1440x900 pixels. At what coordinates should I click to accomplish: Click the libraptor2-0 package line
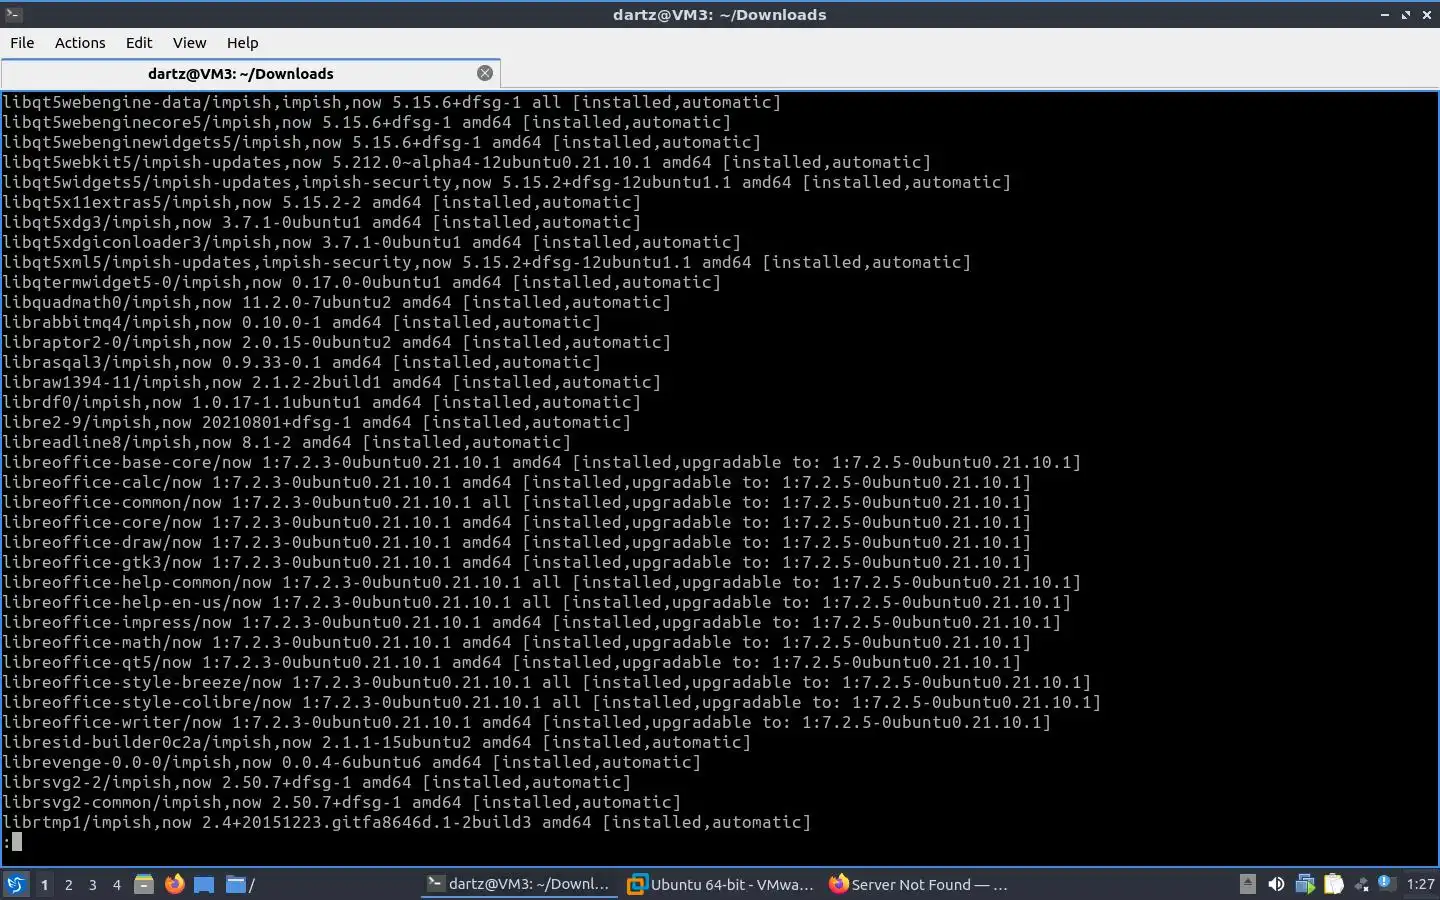point(337,342)
